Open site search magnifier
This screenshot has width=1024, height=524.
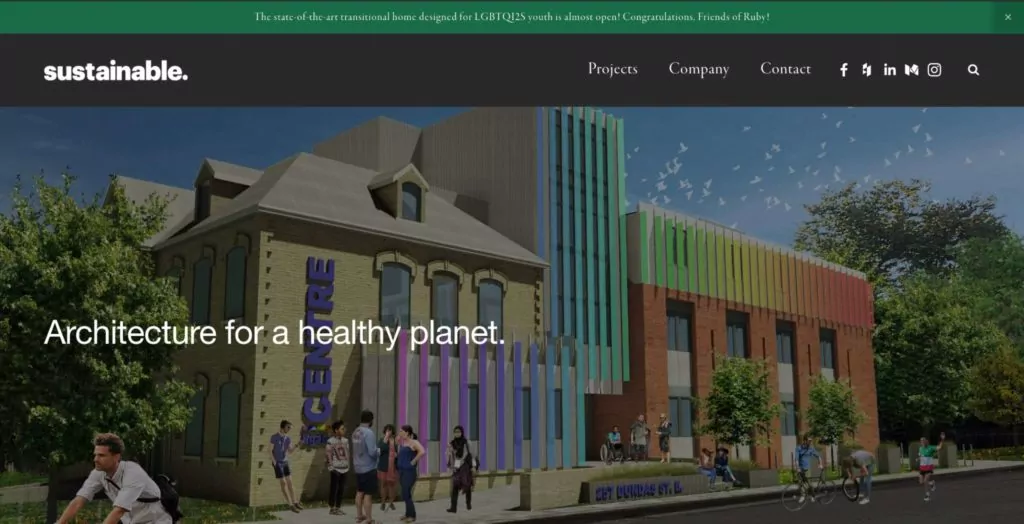click(x=973, y=70)
